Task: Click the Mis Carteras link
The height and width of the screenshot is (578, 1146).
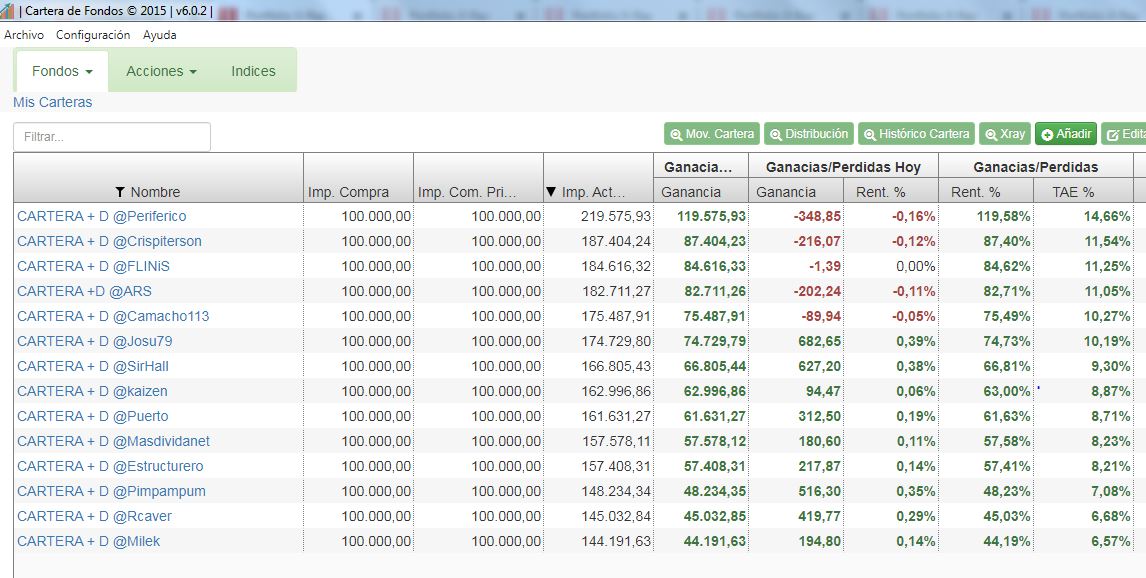Action: [x=52, y=102]
